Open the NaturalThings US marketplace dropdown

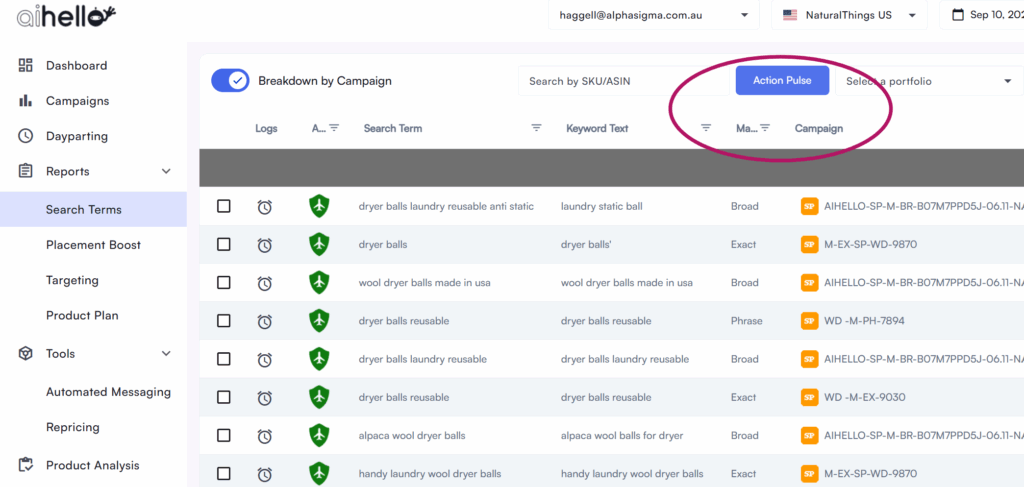(x=850, y=15)
